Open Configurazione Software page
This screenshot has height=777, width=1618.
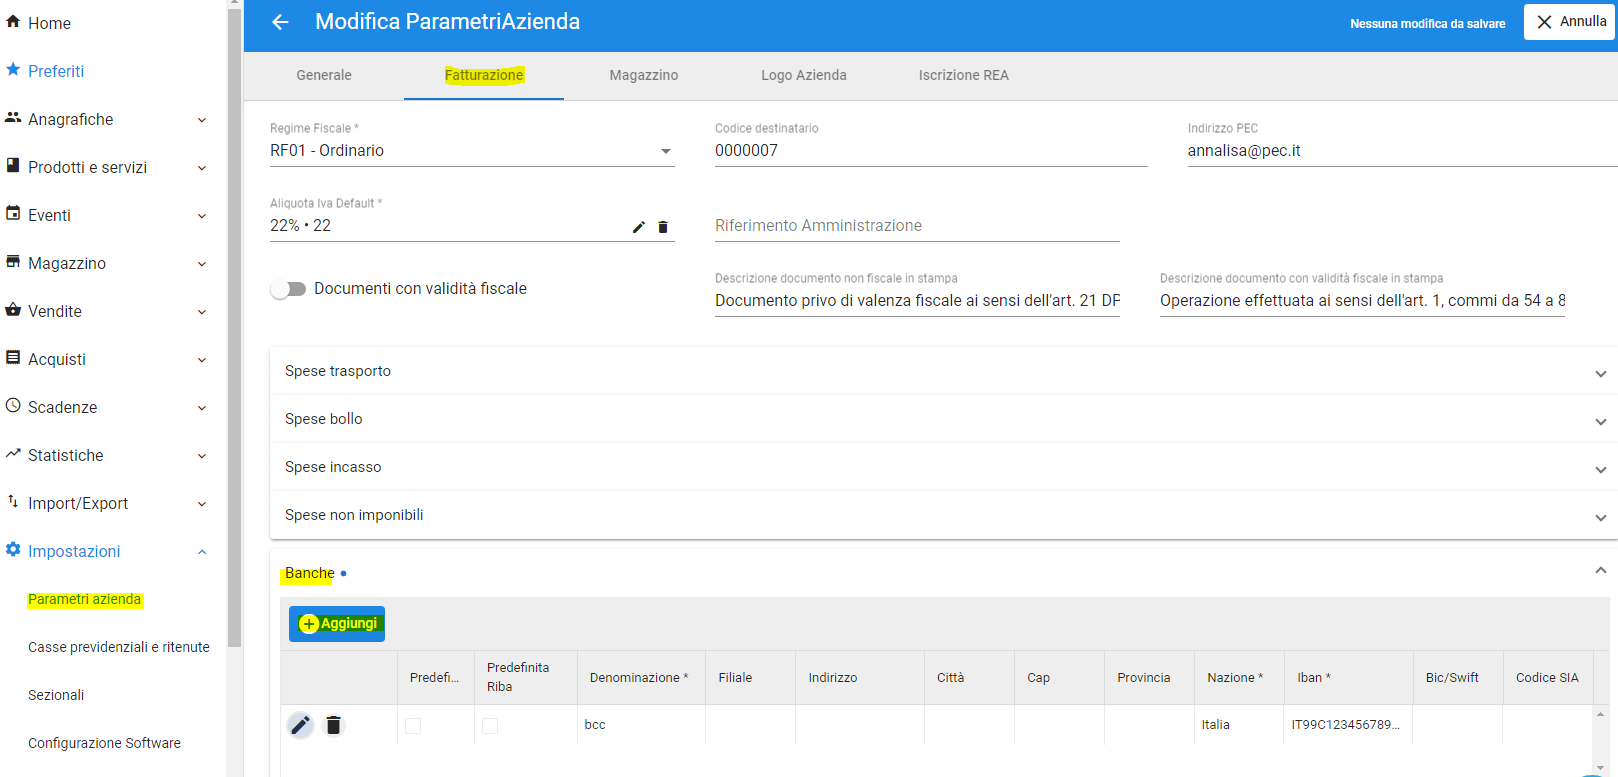(104, 743)
